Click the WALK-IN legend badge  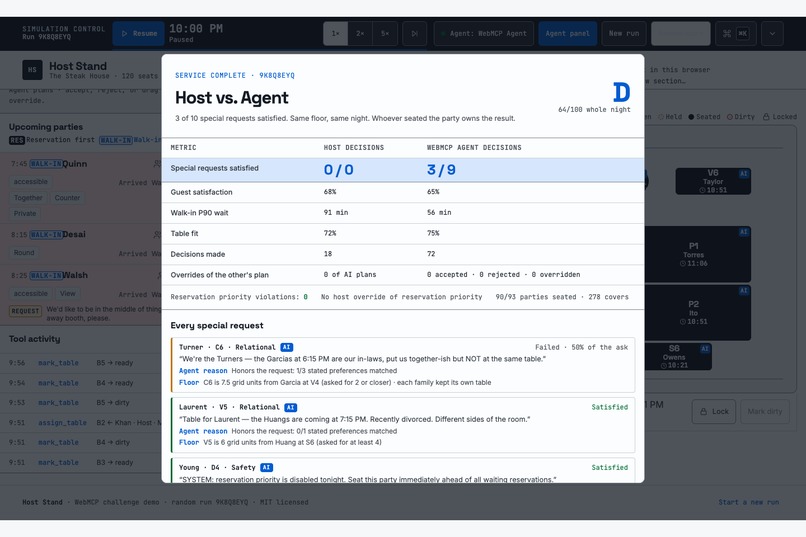tap(116, 140)
